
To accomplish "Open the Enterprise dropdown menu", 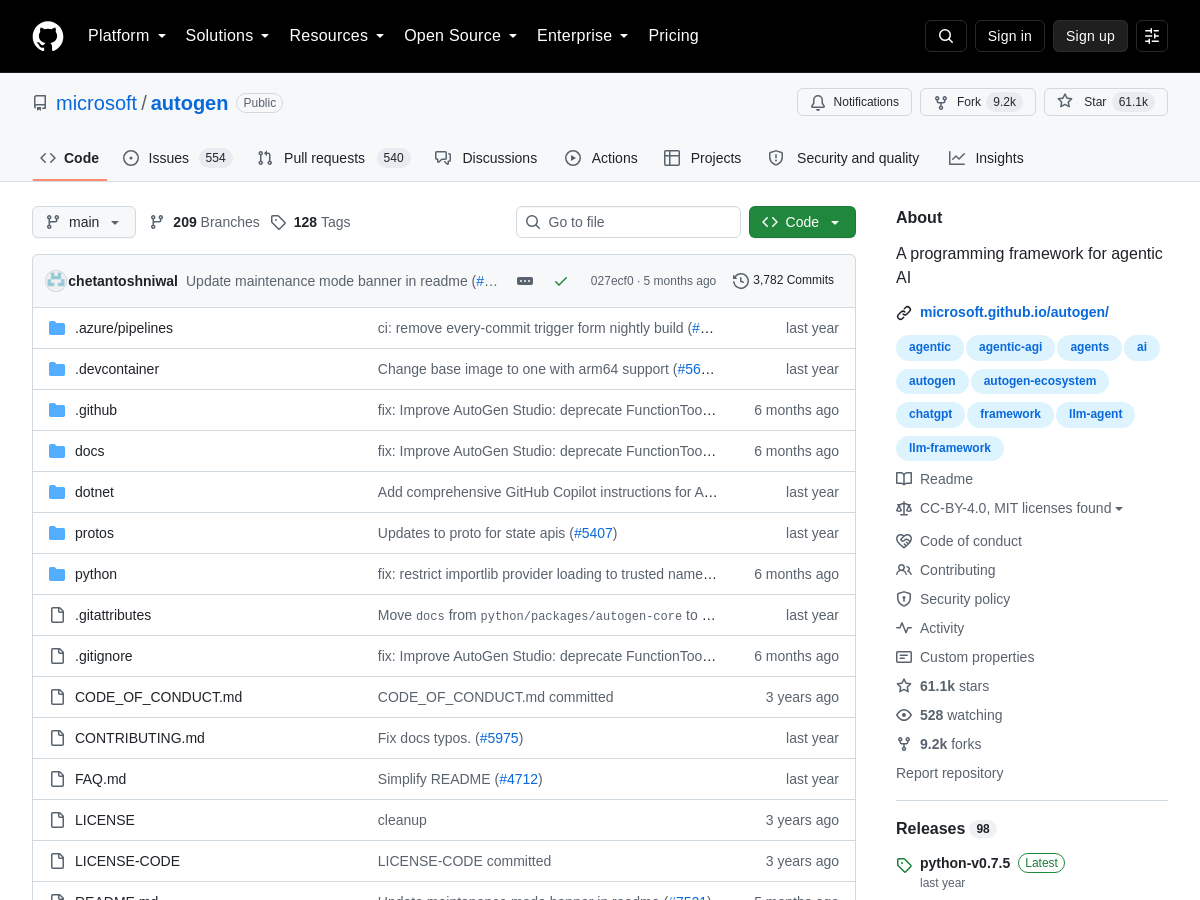I will pyautogui.click(x=583, y=36).
